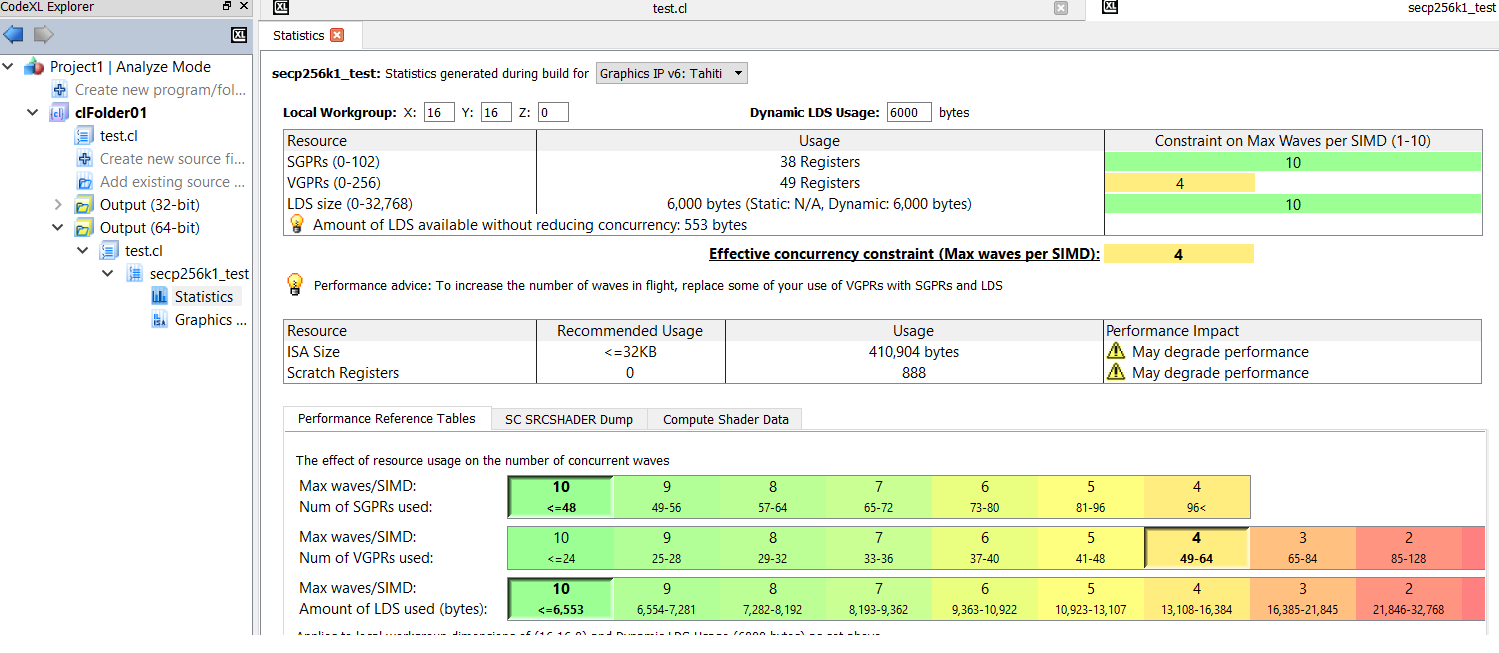Click the Local Workgroup X input field
Screen dimensions: 1499x653
(439, 112)
